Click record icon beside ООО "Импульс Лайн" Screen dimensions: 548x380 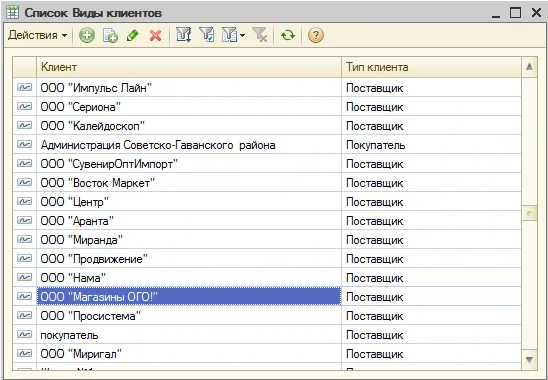click(x=24, y=87)
